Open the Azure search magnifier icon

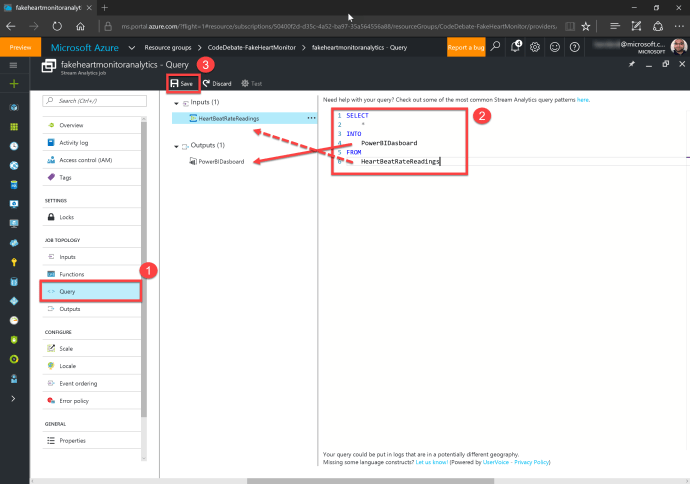[495, 46]
